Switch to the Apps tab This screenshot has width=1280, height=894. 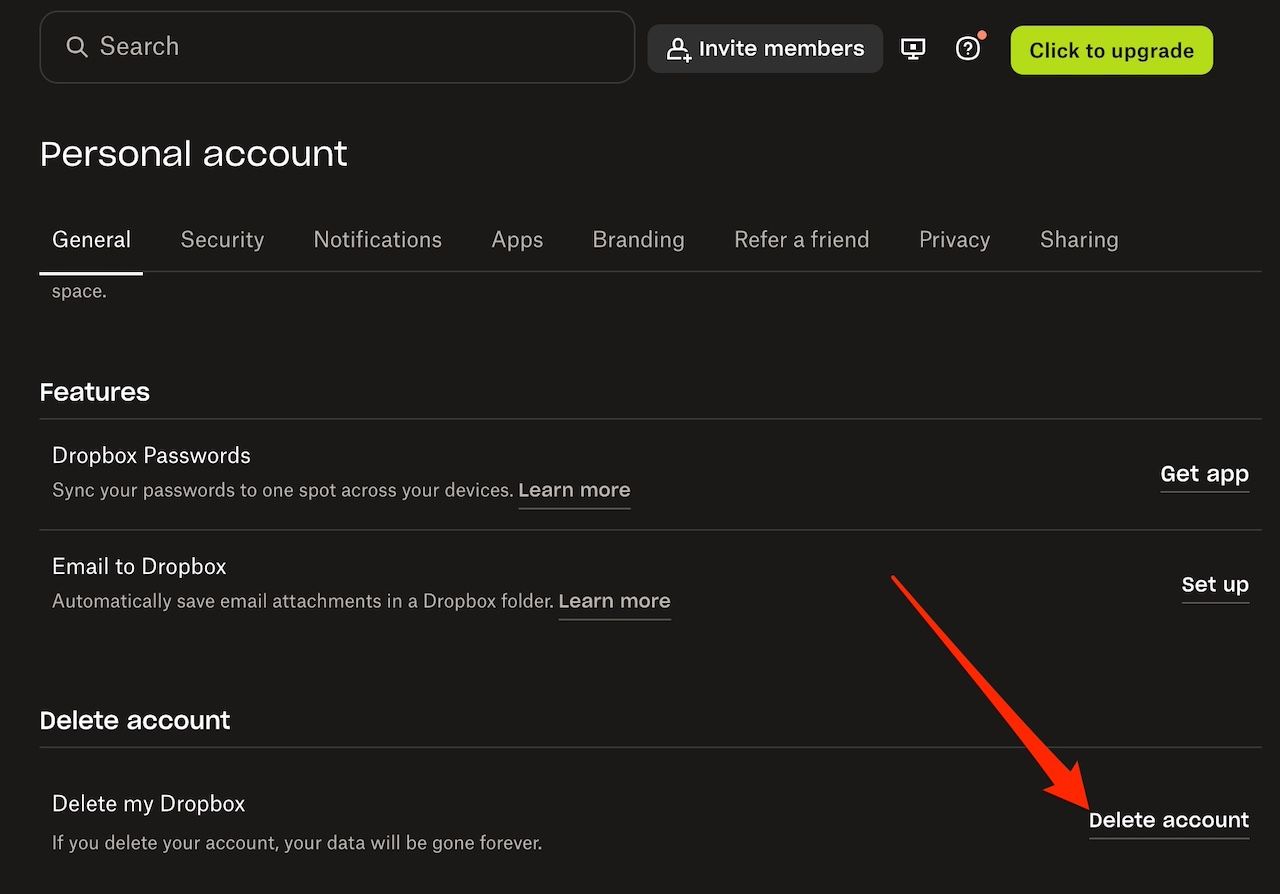(517, 240)
